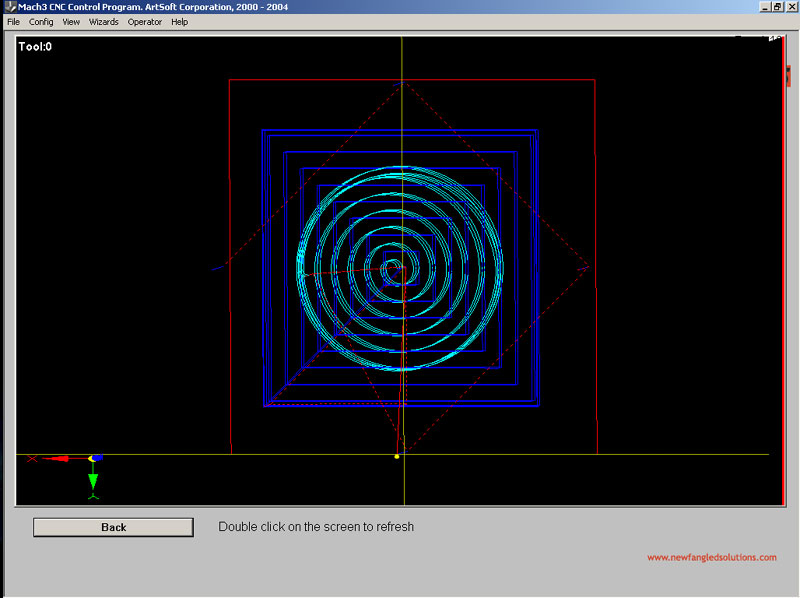
Task: Click the green Y-axis arrow indicator
Action: pos(93,481)
